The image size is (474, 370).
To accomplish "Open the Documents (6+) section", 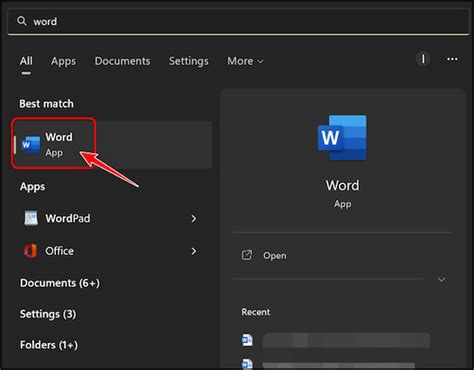I will click(60, 283).
